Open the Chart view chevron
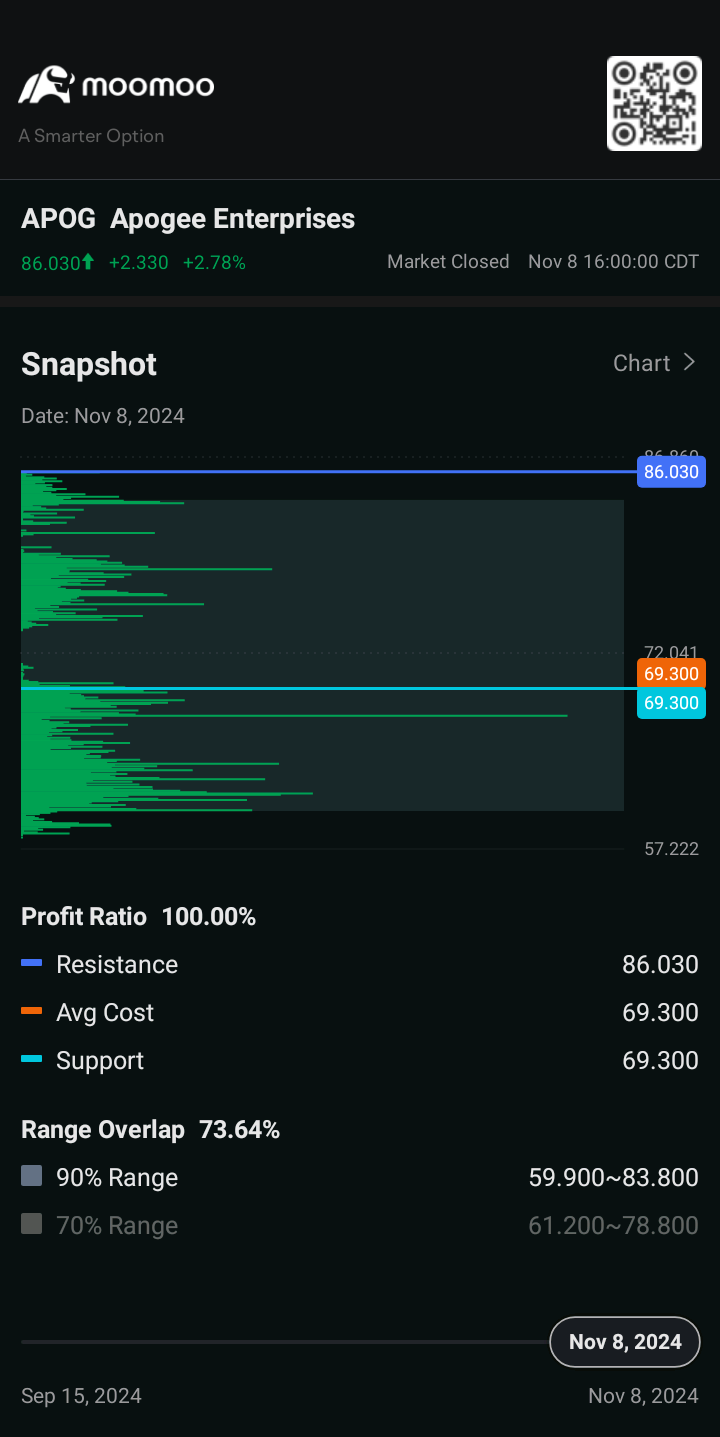 (x=688, y=362)
